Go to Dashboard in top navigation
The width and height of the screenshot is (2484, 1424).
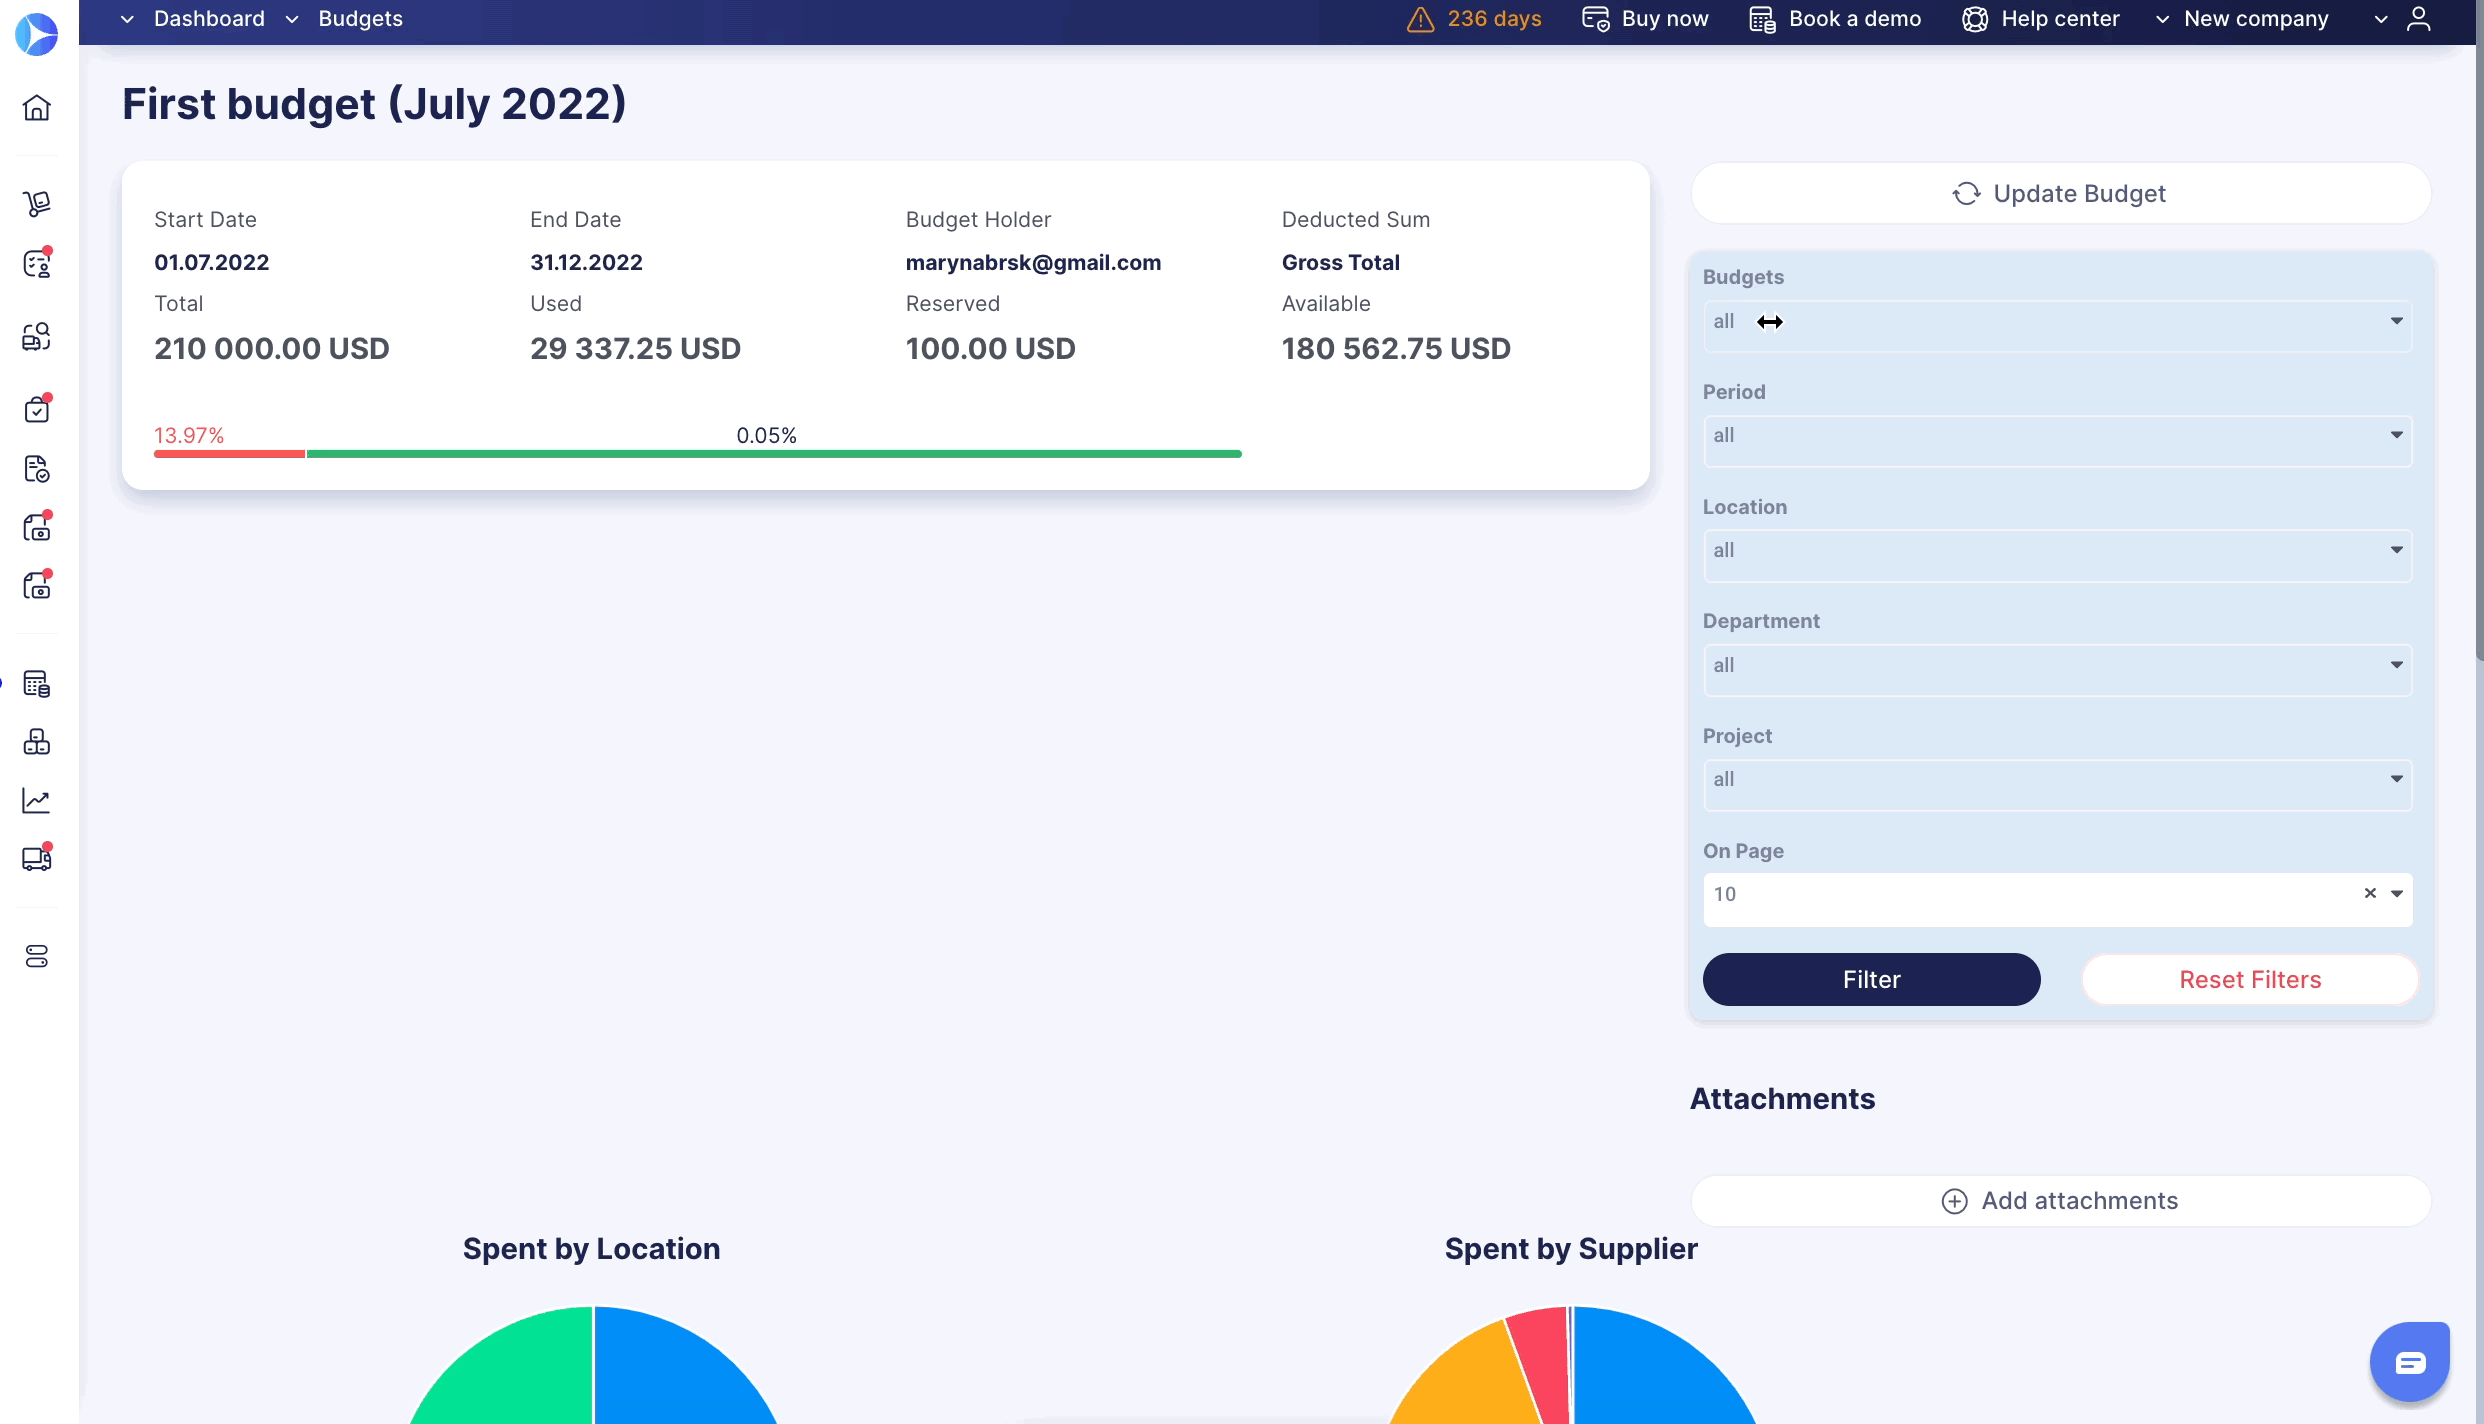(x=209, y=19)
